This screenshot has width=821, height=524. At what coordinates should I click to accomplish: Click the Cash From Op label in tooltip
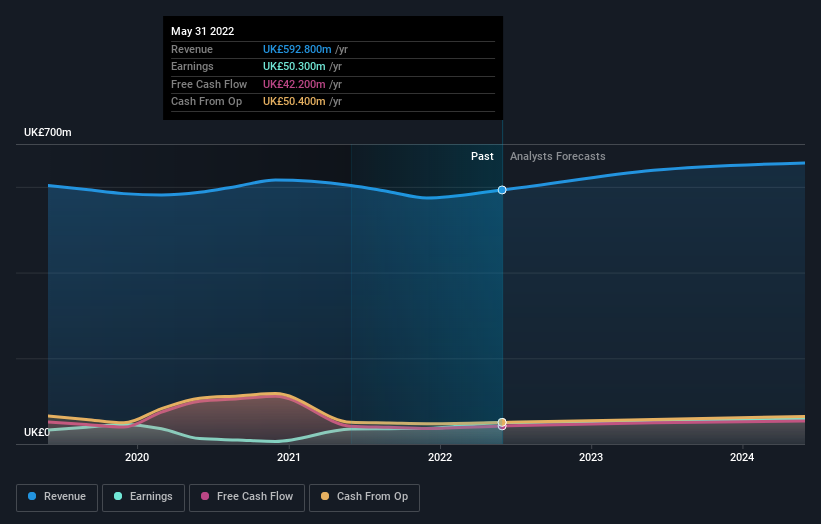coord(206,102)
